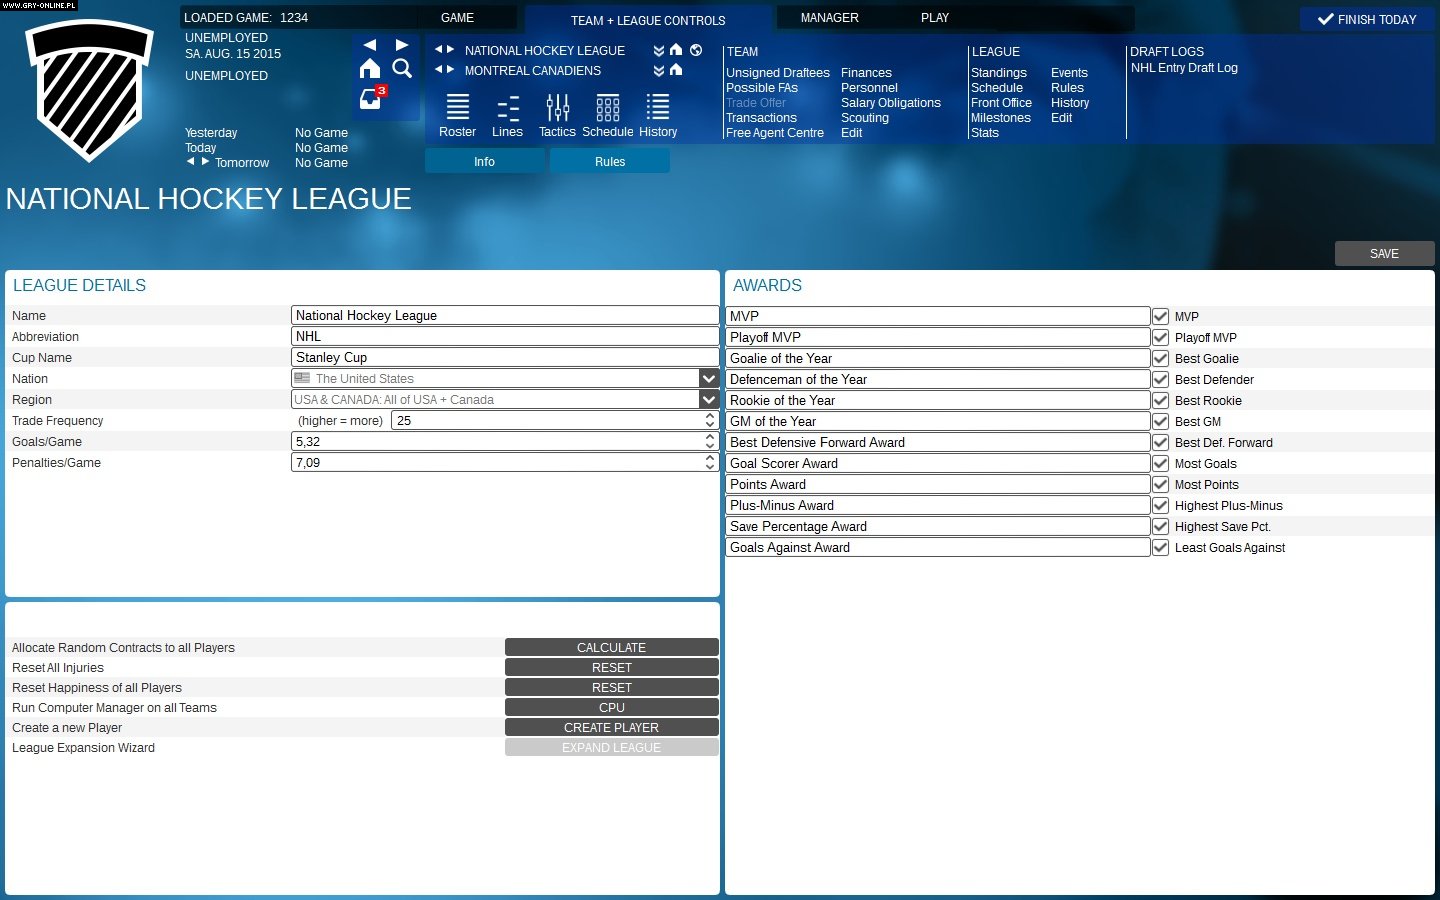This screenshot has height=900, width=1440.
Task: Click the home icon next to National Hockey League
Action: pyautogui.click(x=676, y=50)
